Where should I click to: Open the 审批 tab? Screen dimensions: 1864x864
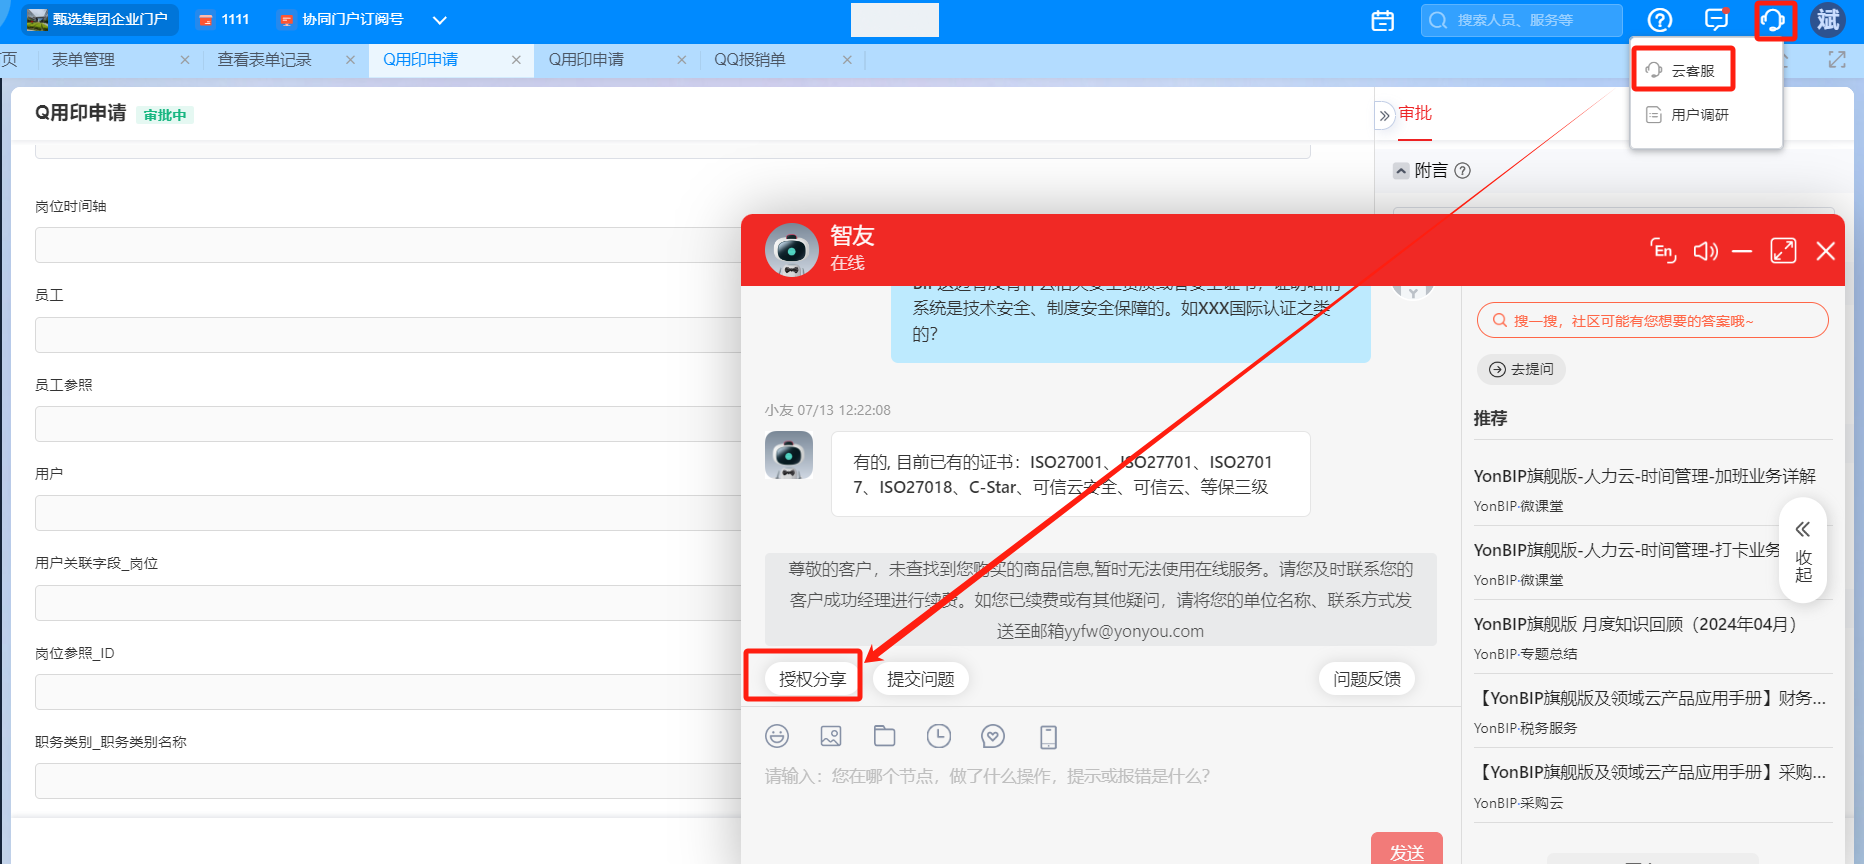point(1415,113)
